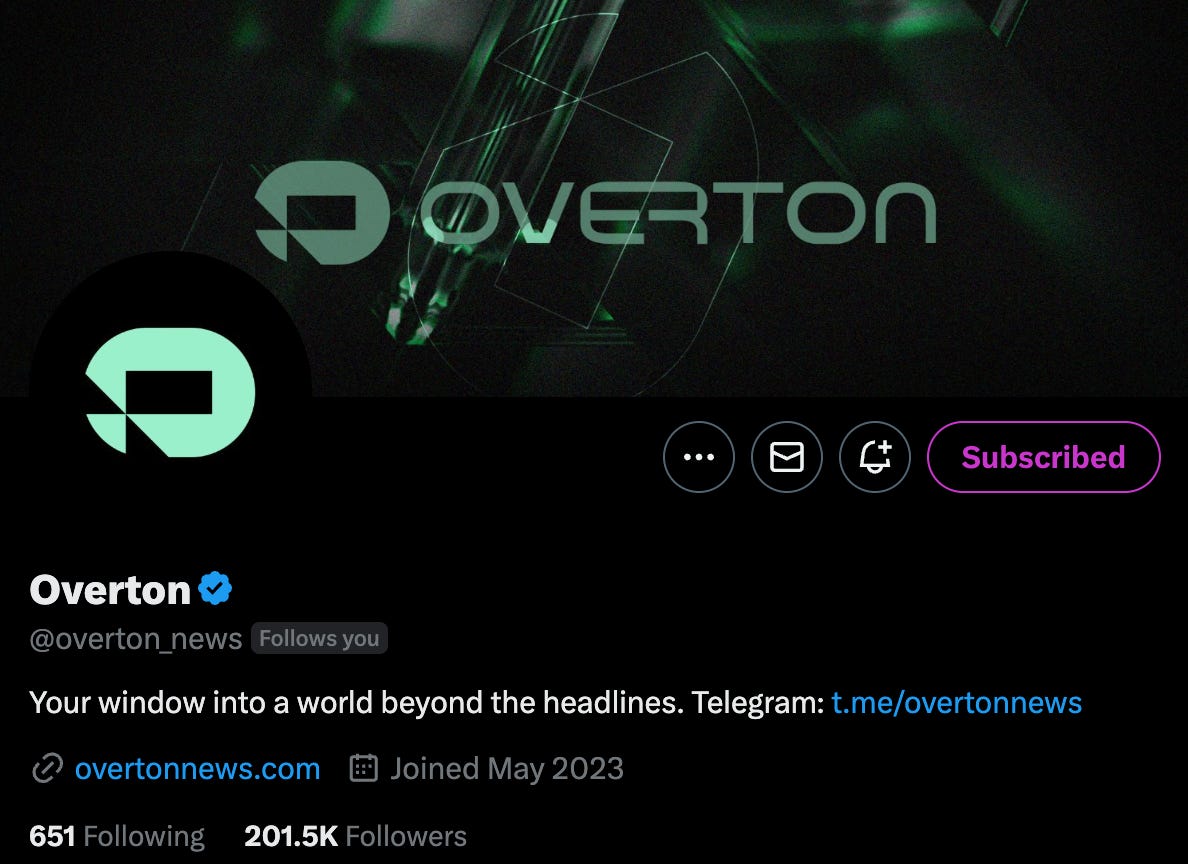Image resolution: width=1188 pixels, height=864 pixels.
Task: Open the three-dot more options menu
Action: pos(699,457)
